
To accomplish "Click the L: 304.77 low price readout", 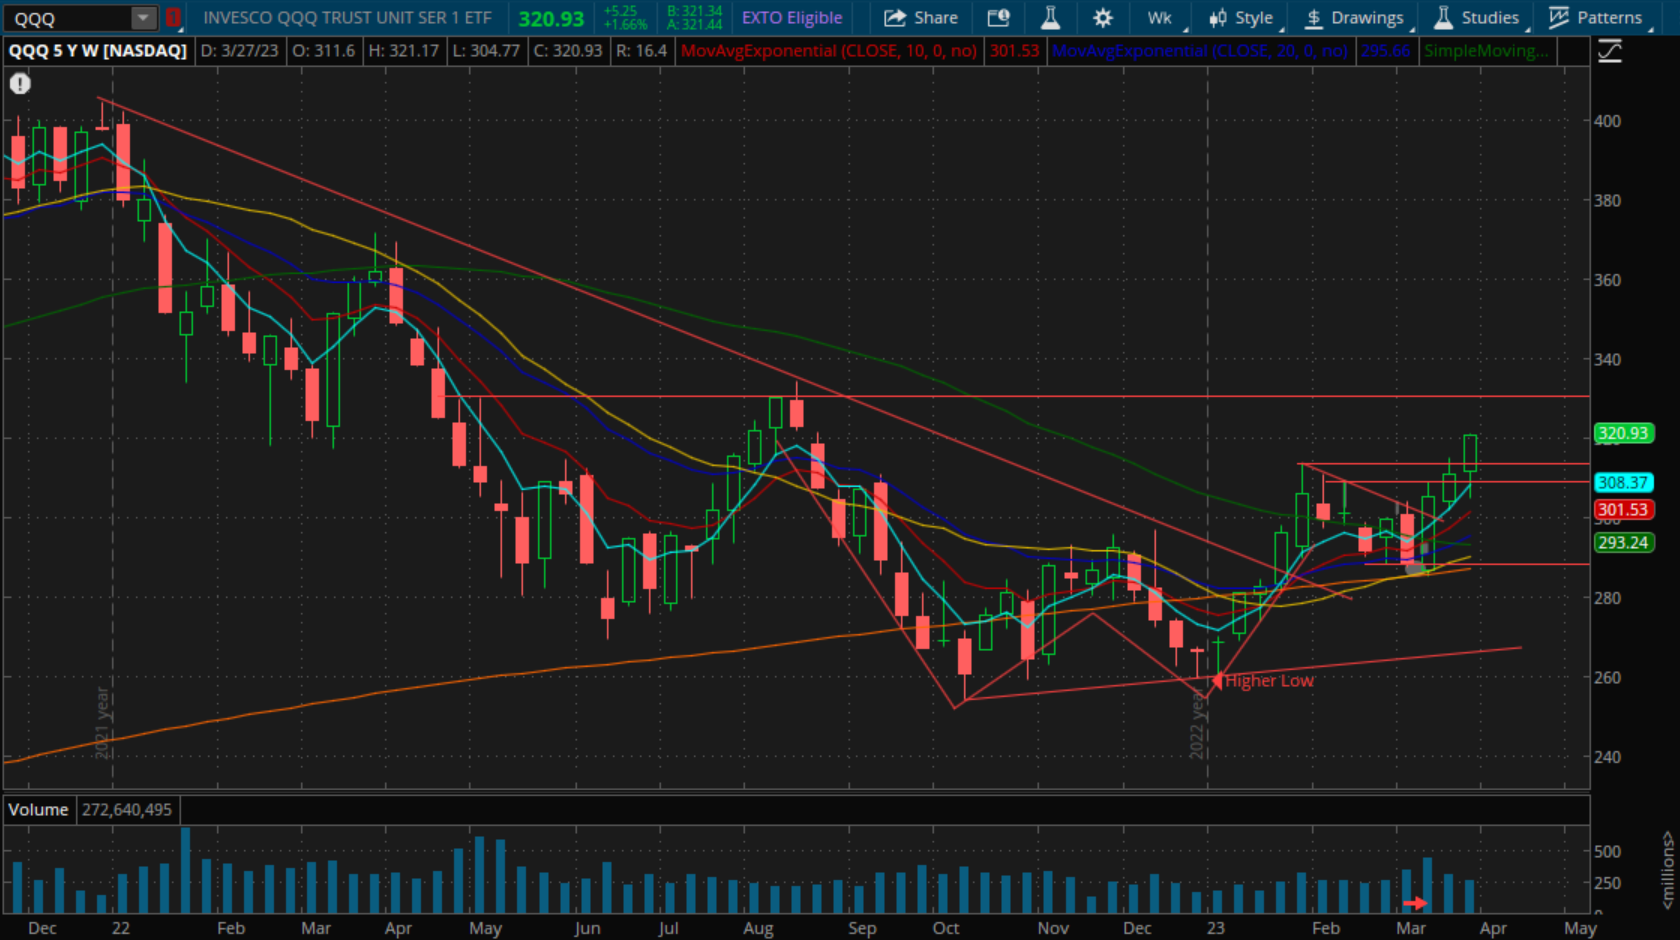I will tap(486, 51).
